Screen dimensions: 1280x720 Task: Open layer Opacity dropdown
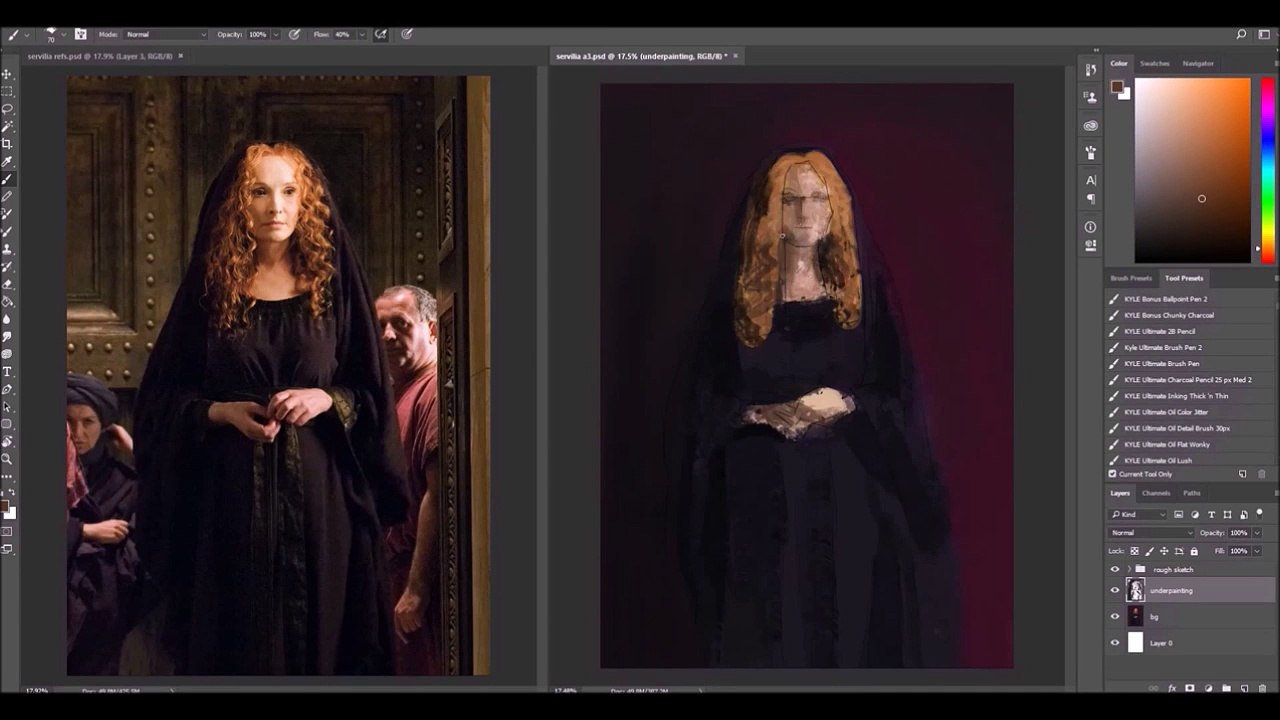tap(1257, 533)
